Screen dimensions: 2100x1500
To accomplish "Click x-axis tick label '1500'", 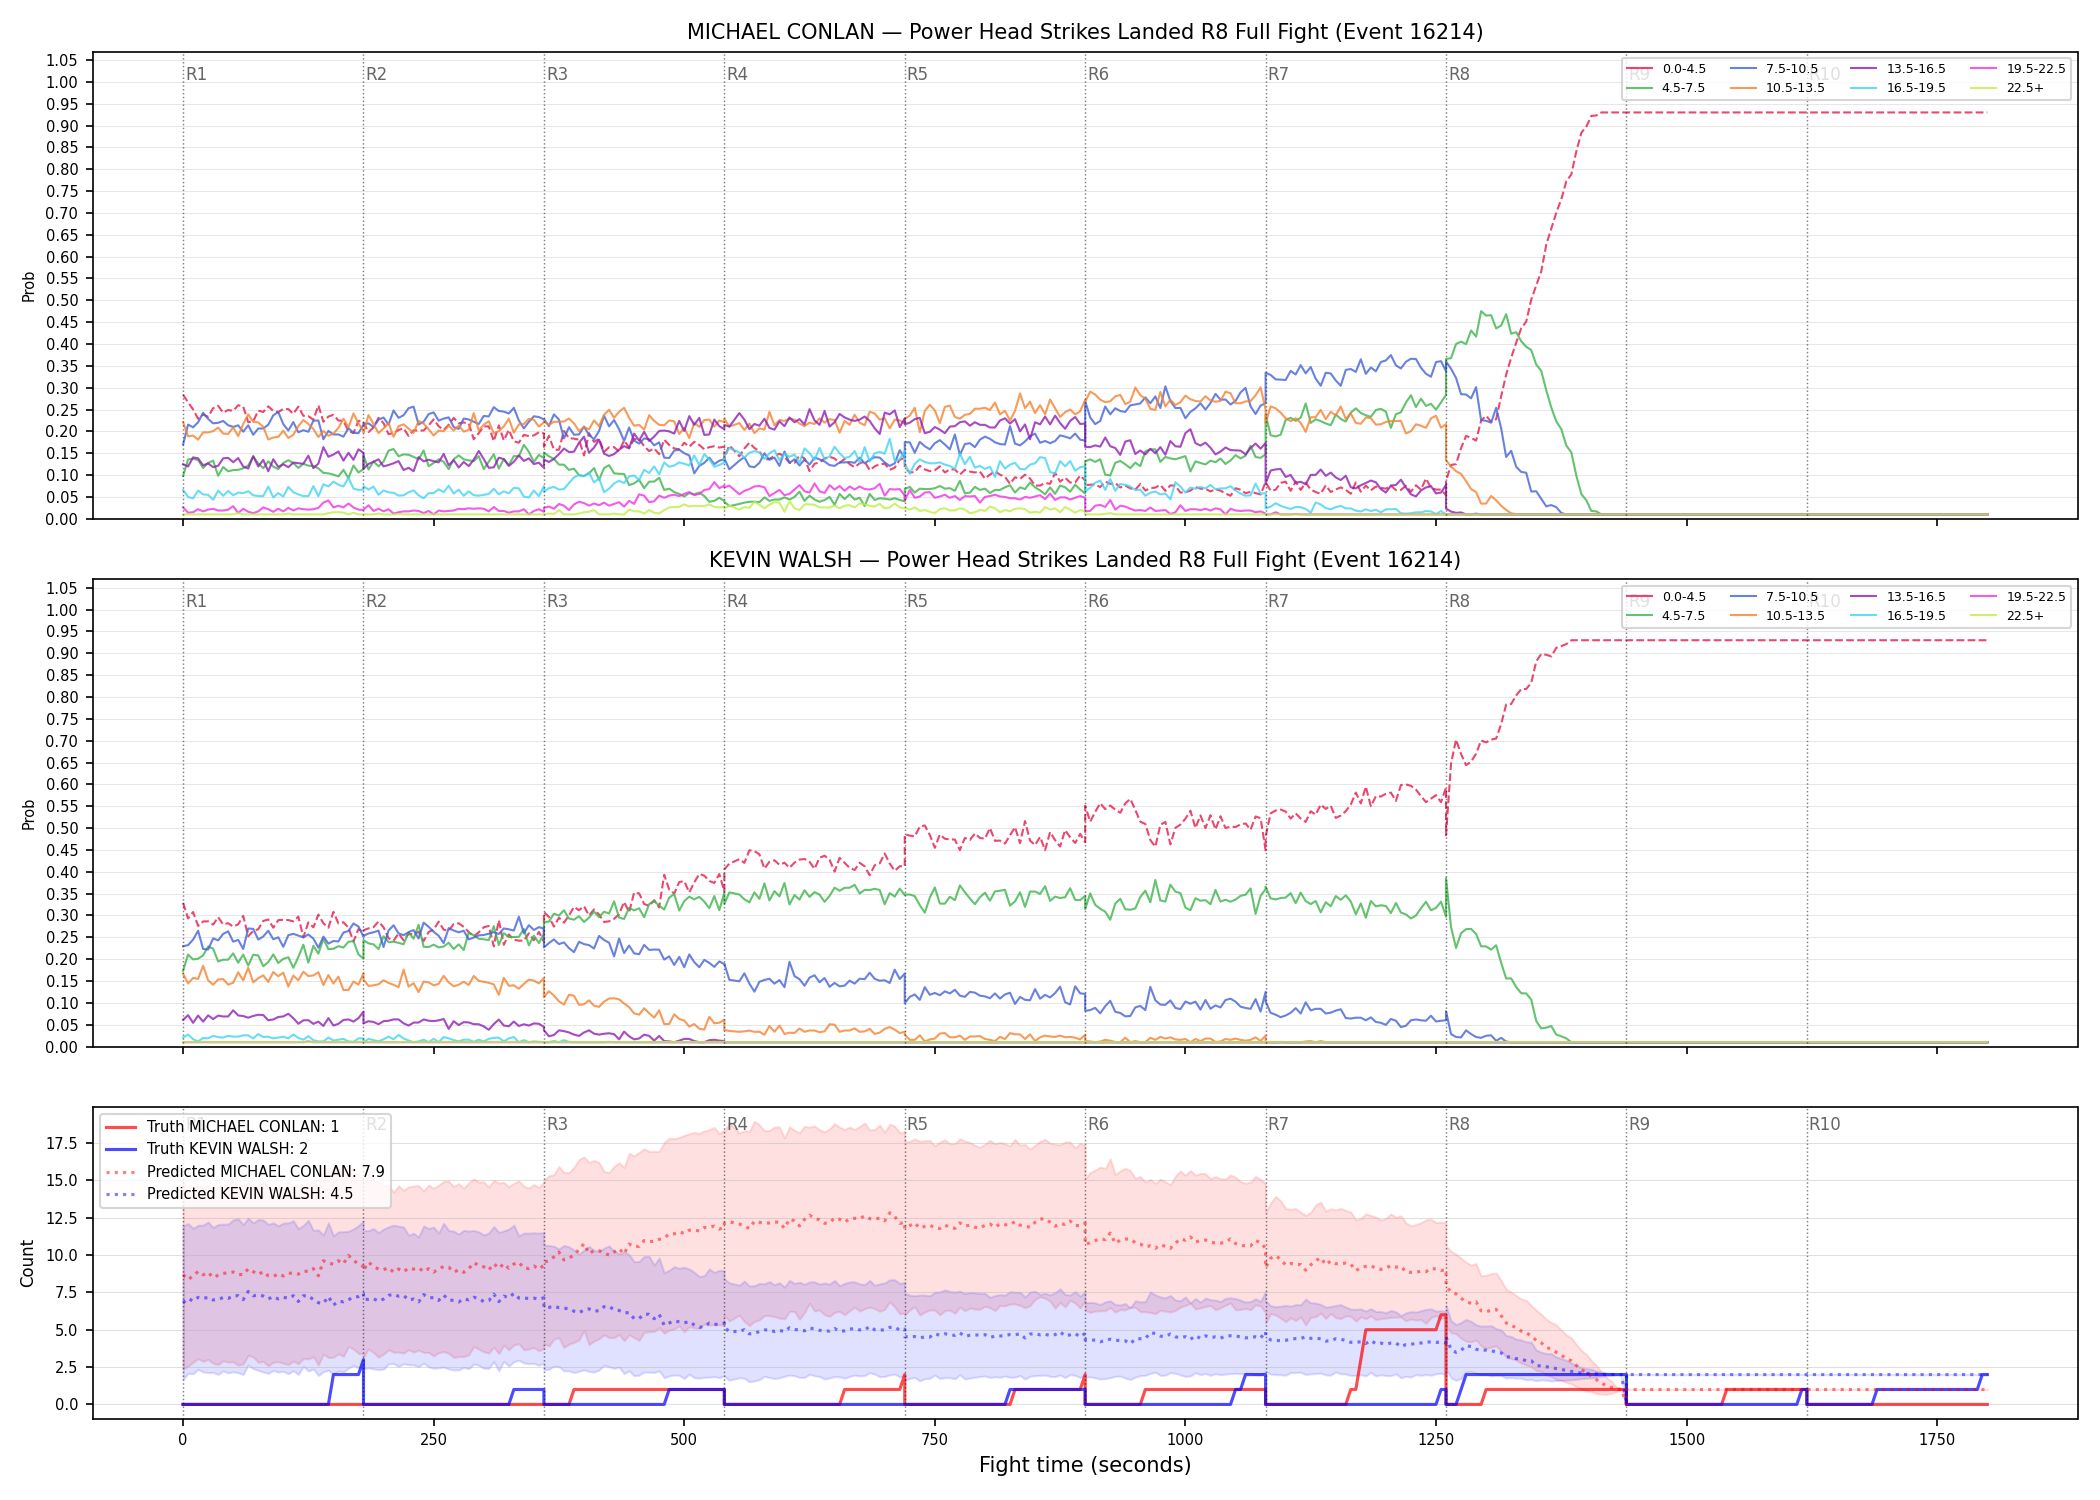I will click(1687, 1440).
